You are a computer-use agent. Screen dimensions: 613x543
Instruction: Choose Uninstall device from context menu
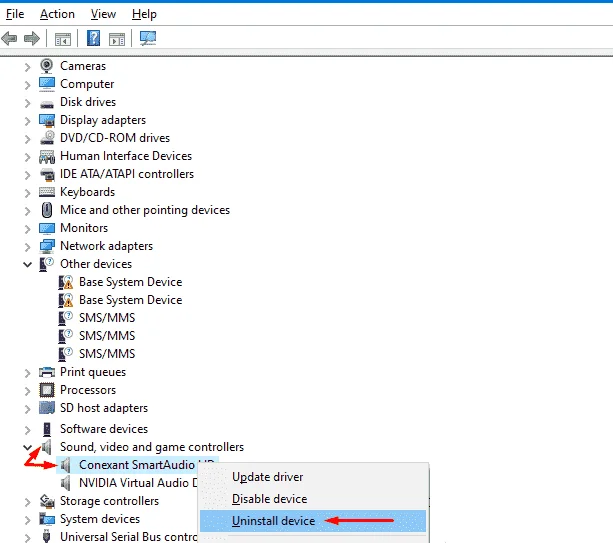(x=313, y=521)
